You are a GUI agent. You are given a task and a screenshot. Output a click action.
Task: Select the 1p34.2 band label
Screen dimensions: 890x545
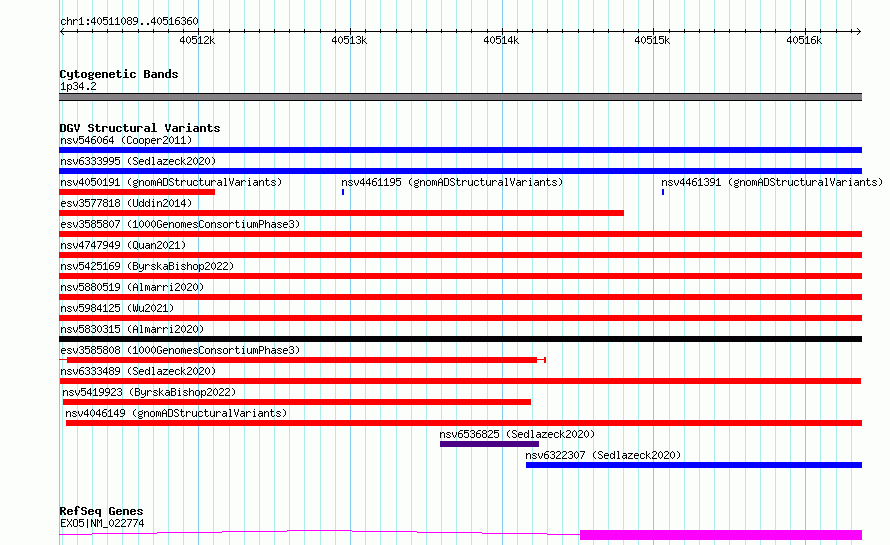pyautogui.click(x=78, y=86)
